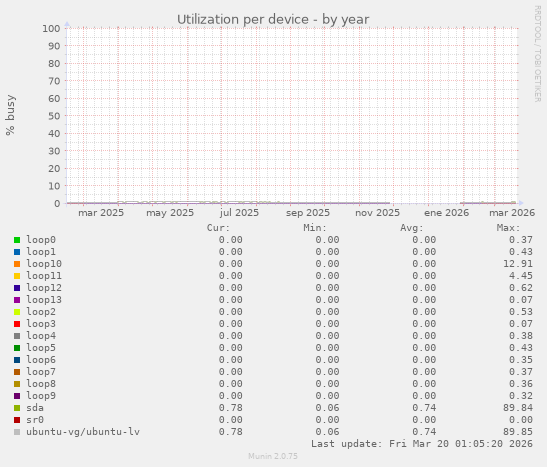Click the sda olive color swatch
Image resolution: width=547 pixels, height=467 pixels.
(x=17, y=408)
